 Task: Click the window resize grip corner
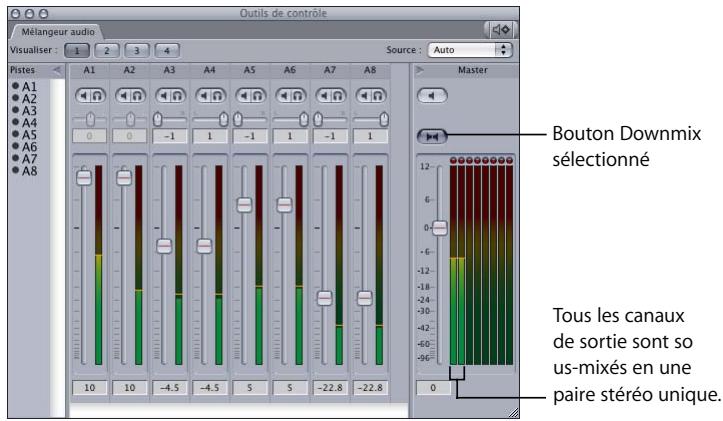pos(513,412)
